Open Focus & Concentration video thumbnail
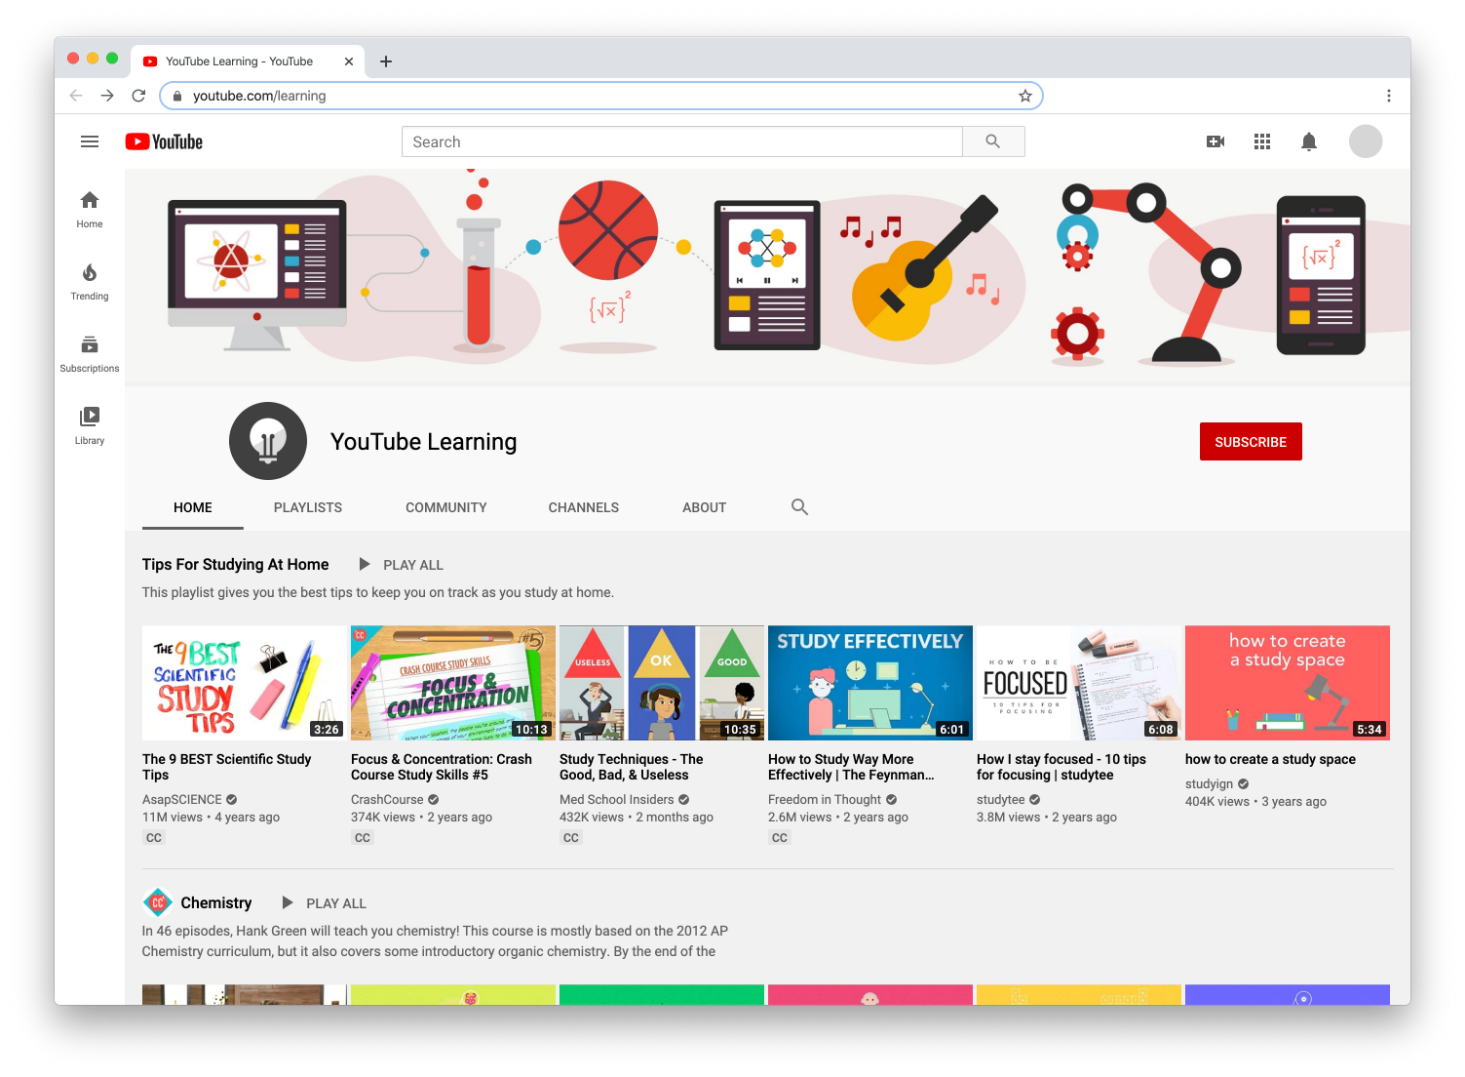This screenshot has width=1465, height=1077. 453,683
